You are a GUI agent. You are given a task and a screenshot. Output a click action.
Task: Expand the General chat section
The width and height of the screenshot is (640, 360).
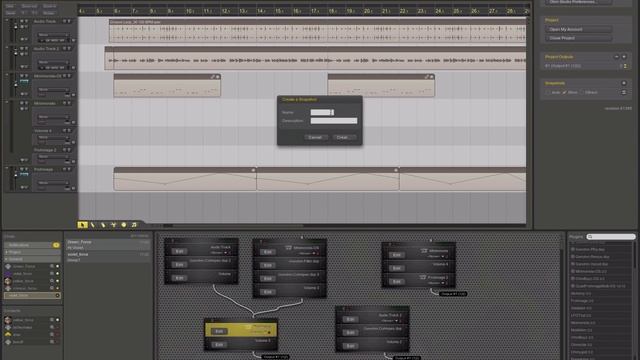pyautogui.click(x=32, y=259)
